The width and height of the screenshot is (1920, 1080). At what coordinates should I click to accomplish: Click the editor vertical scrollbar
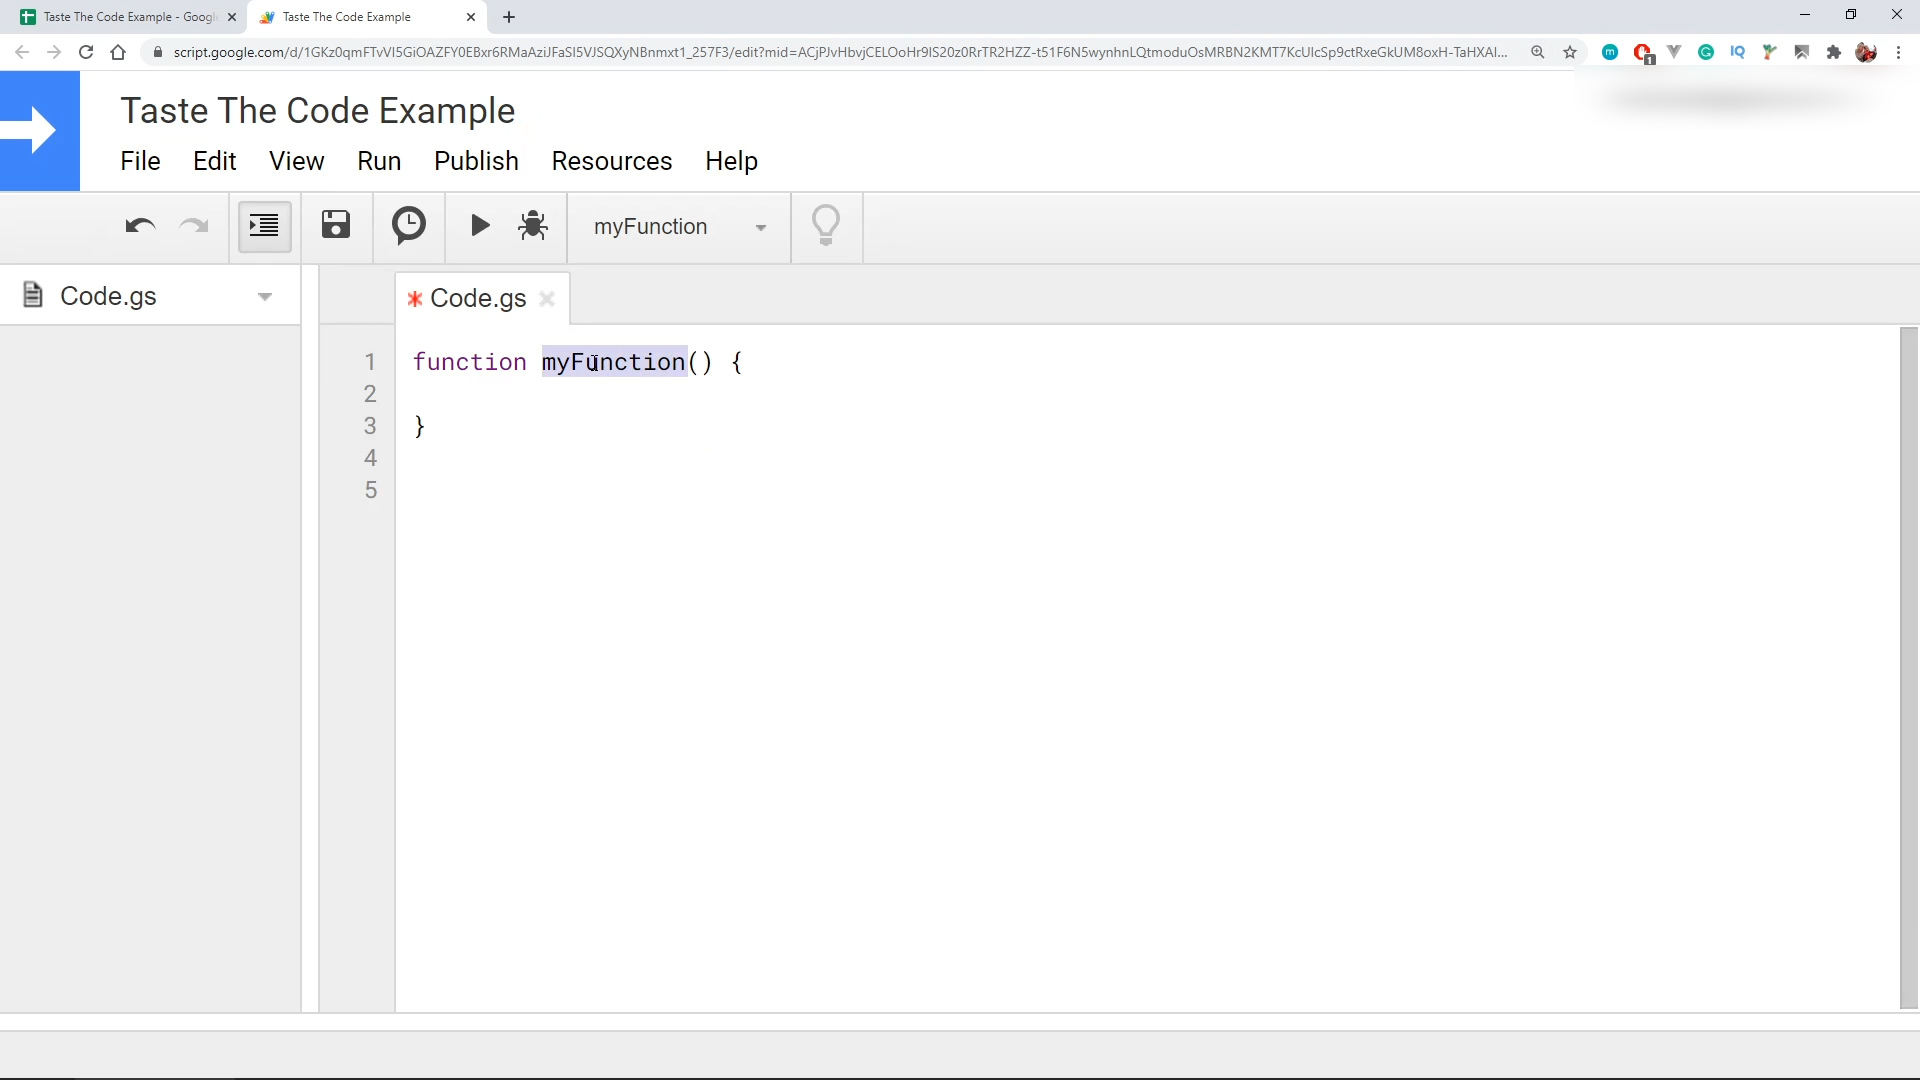coord(1908,668)
